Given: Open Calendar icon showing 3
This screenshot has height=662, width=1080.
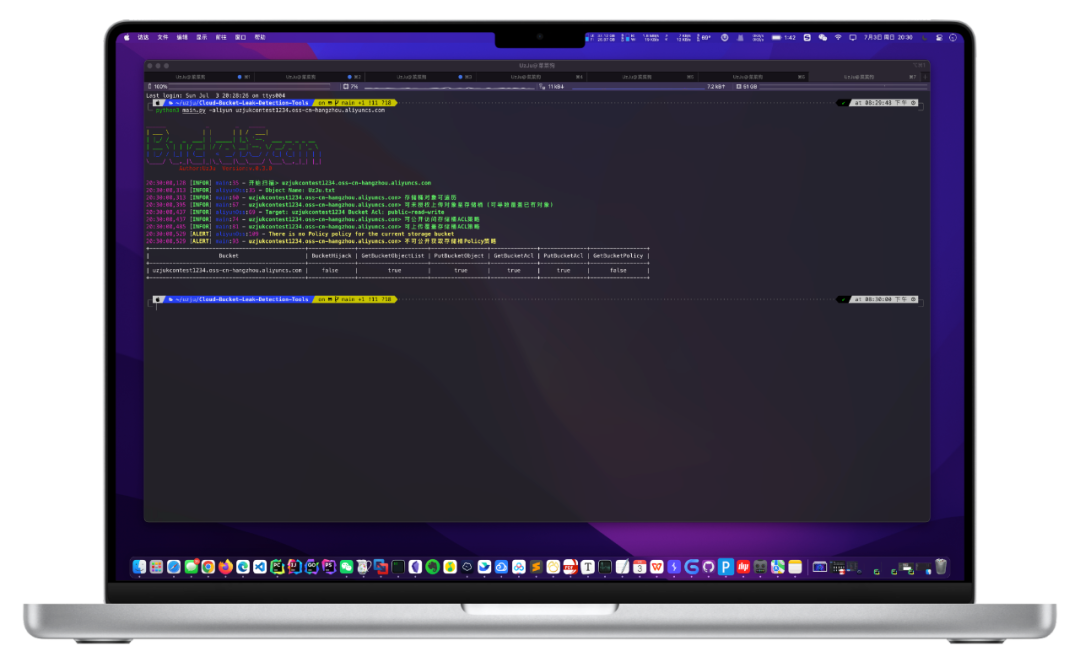Looking at the screenshot, I should [x=640, y=567].
